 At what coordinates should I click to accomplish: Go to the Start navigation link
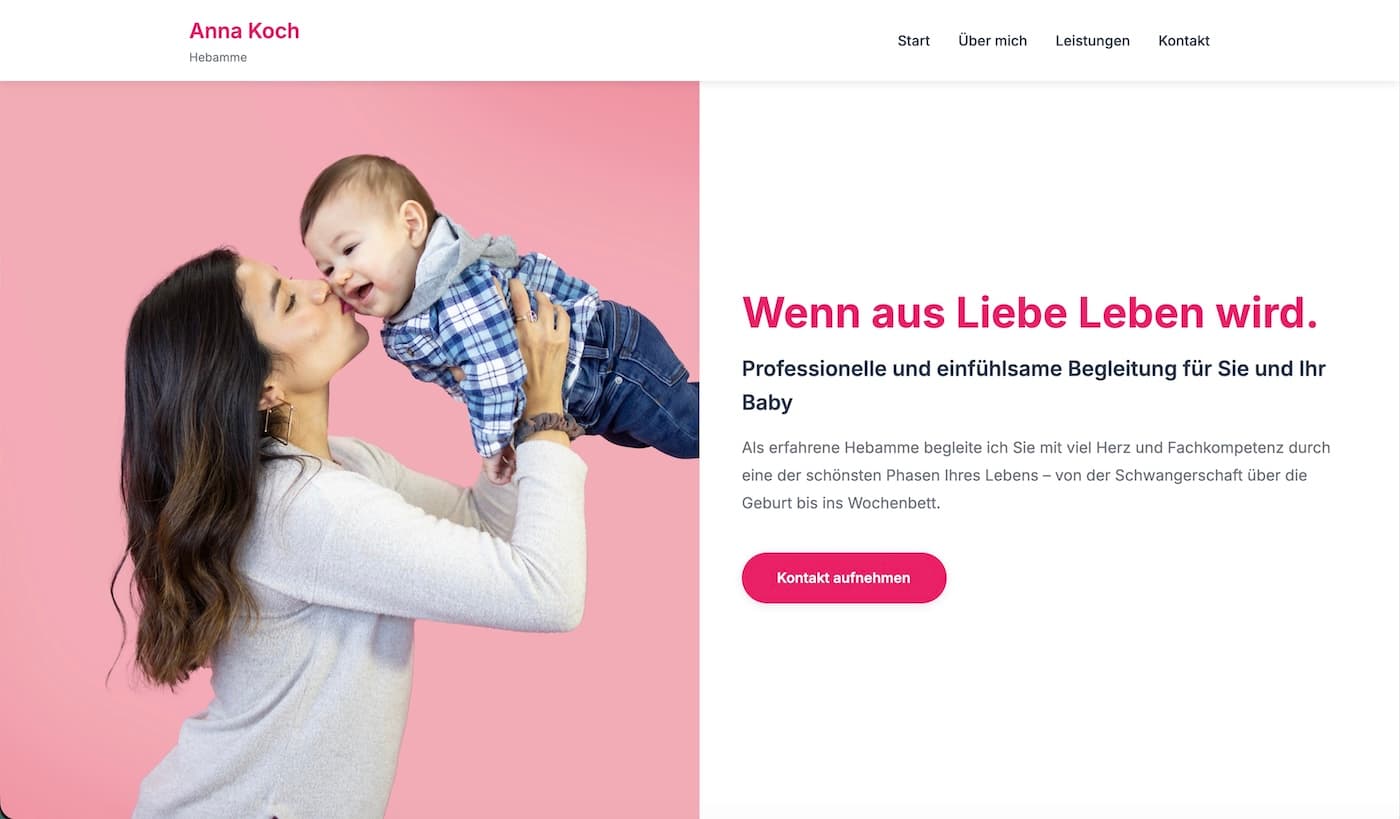[913, 41]
